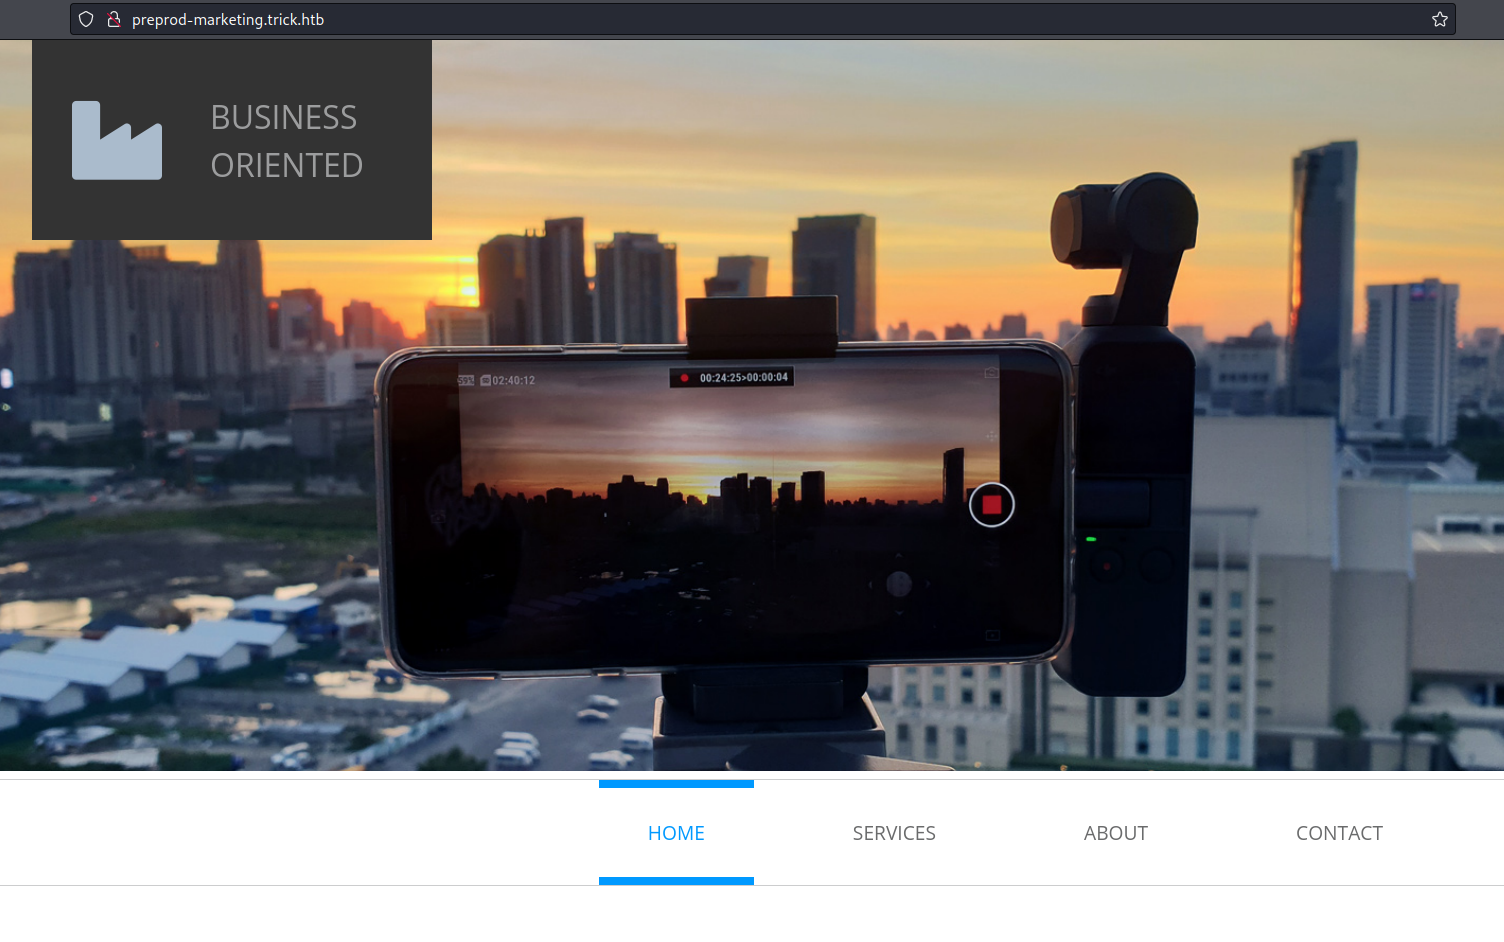Click the tracking protection shield icon

pos(86,19)
